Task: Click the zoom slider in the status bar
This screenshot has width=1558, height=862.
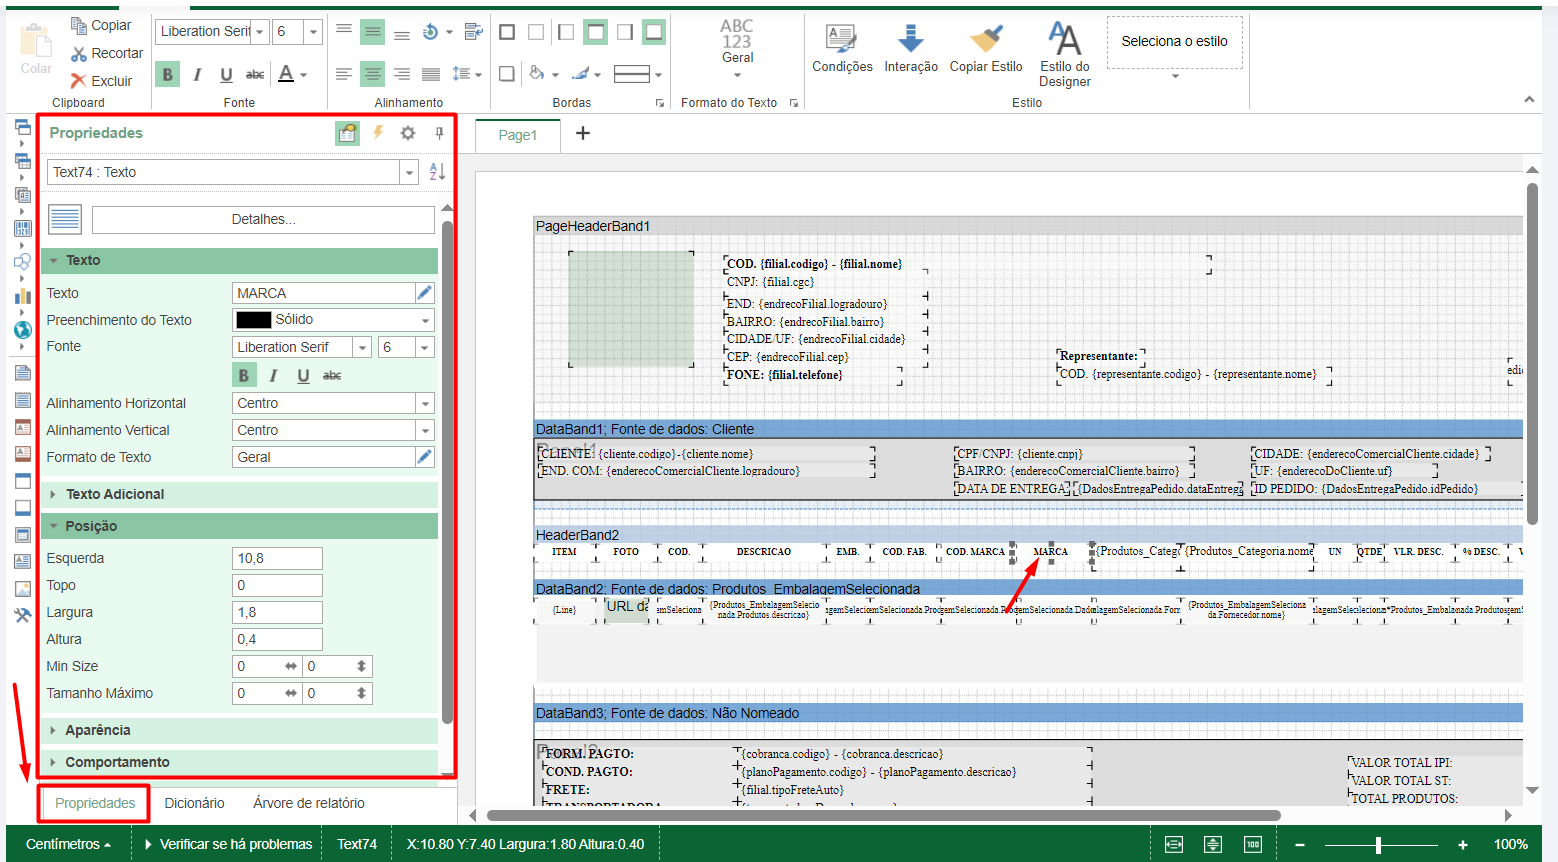Action: click(1378, 845)
